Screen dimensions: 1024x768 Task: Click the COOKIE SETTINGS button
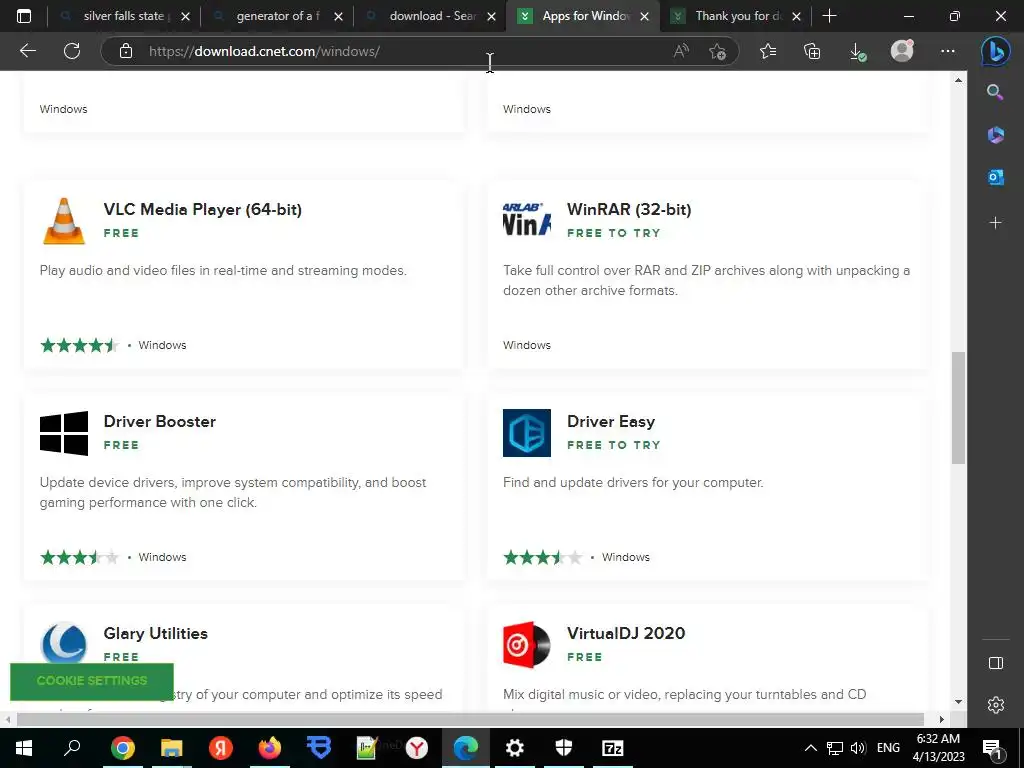tap(92, 680)
